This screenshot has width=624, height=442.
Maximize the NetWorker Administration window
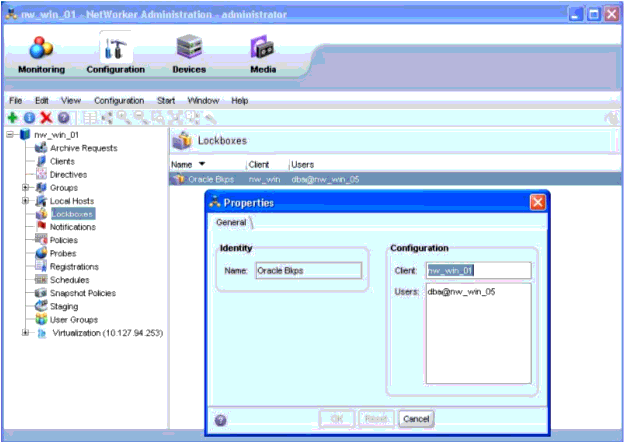(x=594, y=14)
